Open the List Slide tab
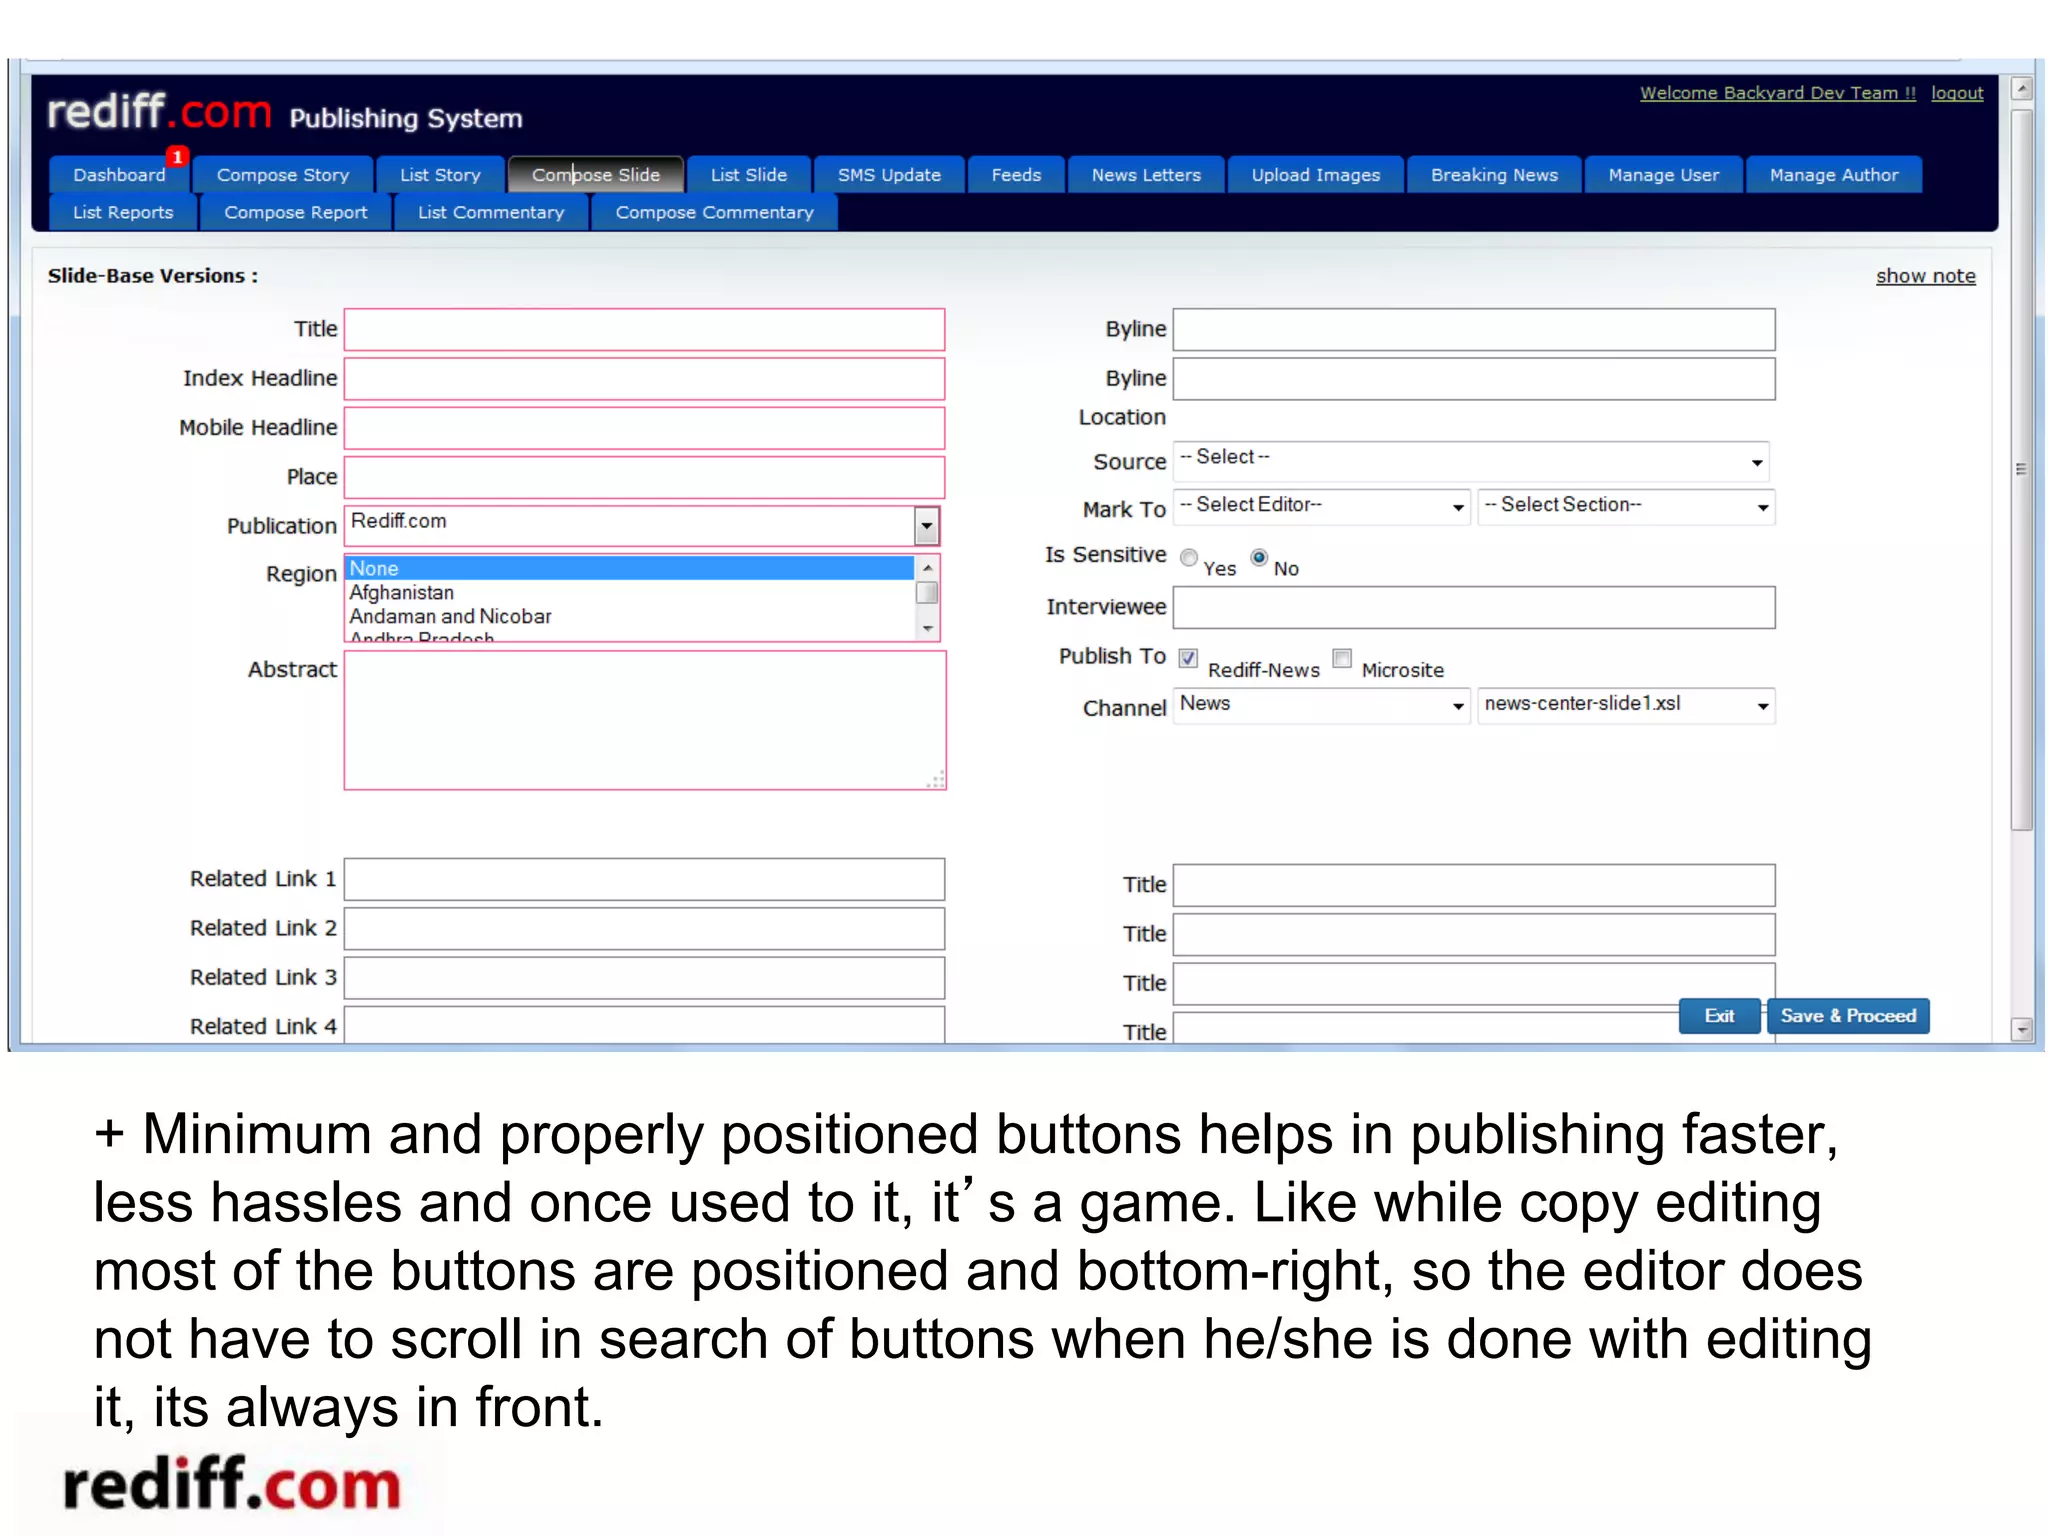 click(749, 175)
